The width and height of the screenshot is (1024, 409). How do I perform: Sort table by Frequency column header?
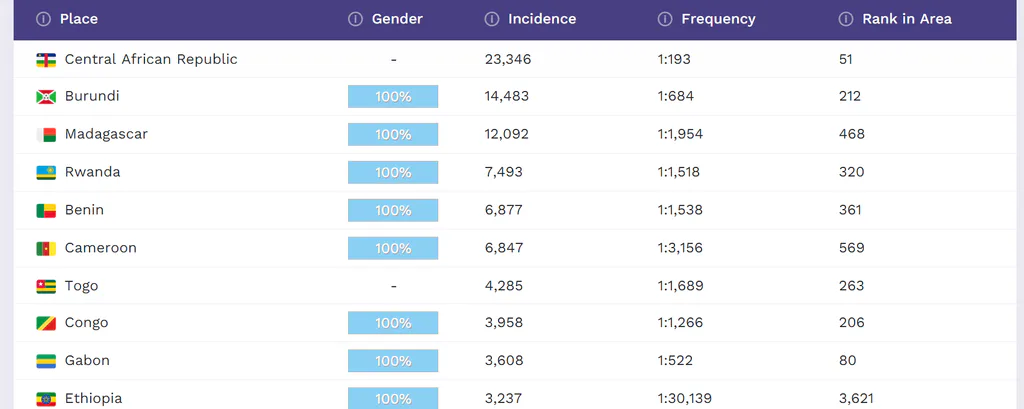tap(718, 19)
